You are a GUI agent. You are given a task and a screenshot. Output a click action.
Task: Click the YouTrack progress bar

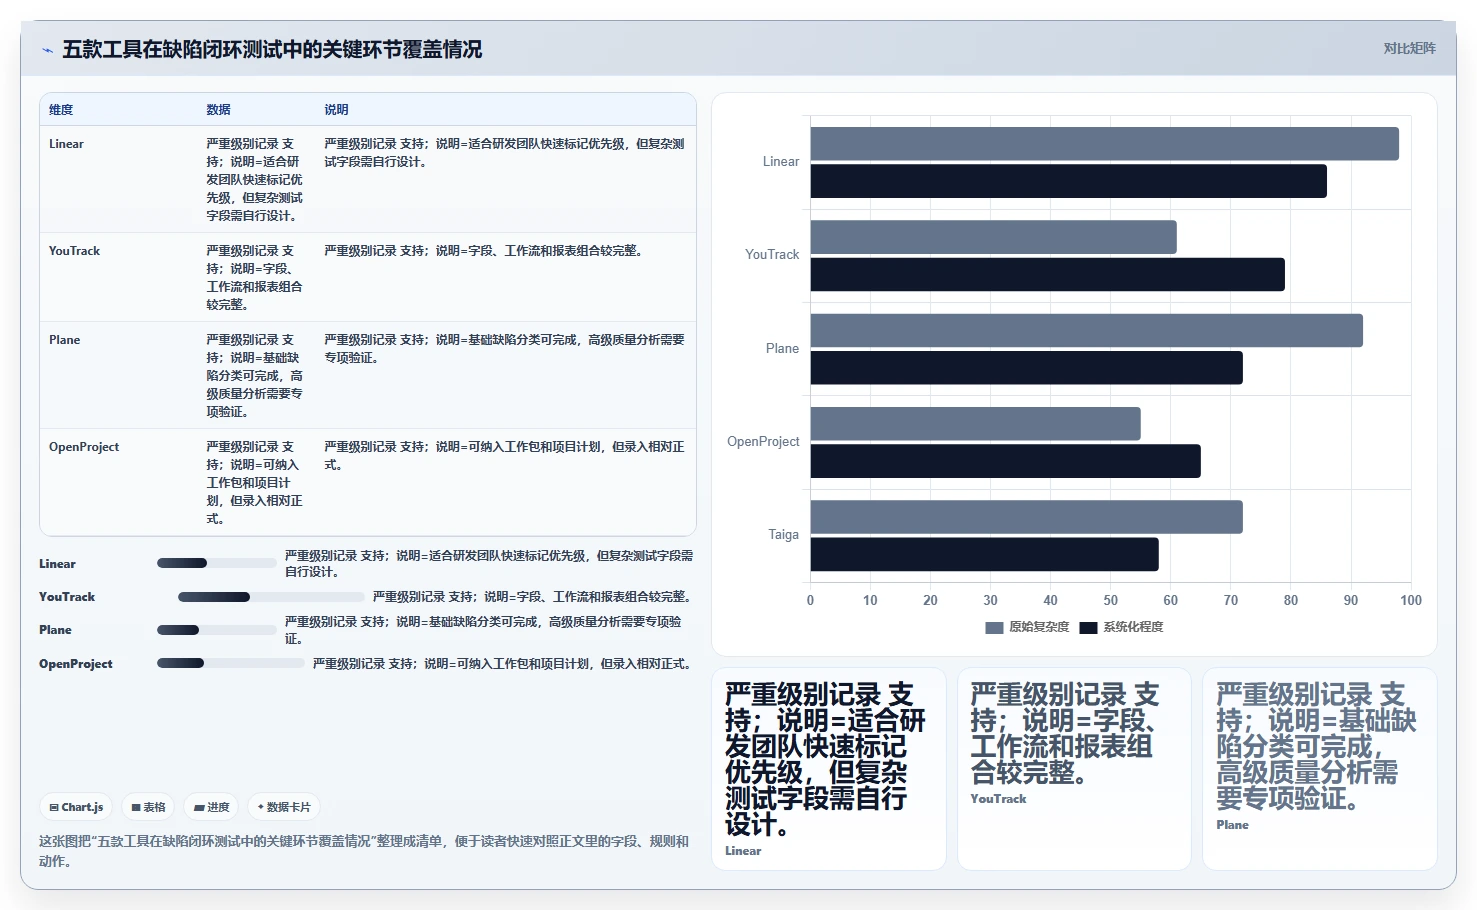tap(271, 597)
